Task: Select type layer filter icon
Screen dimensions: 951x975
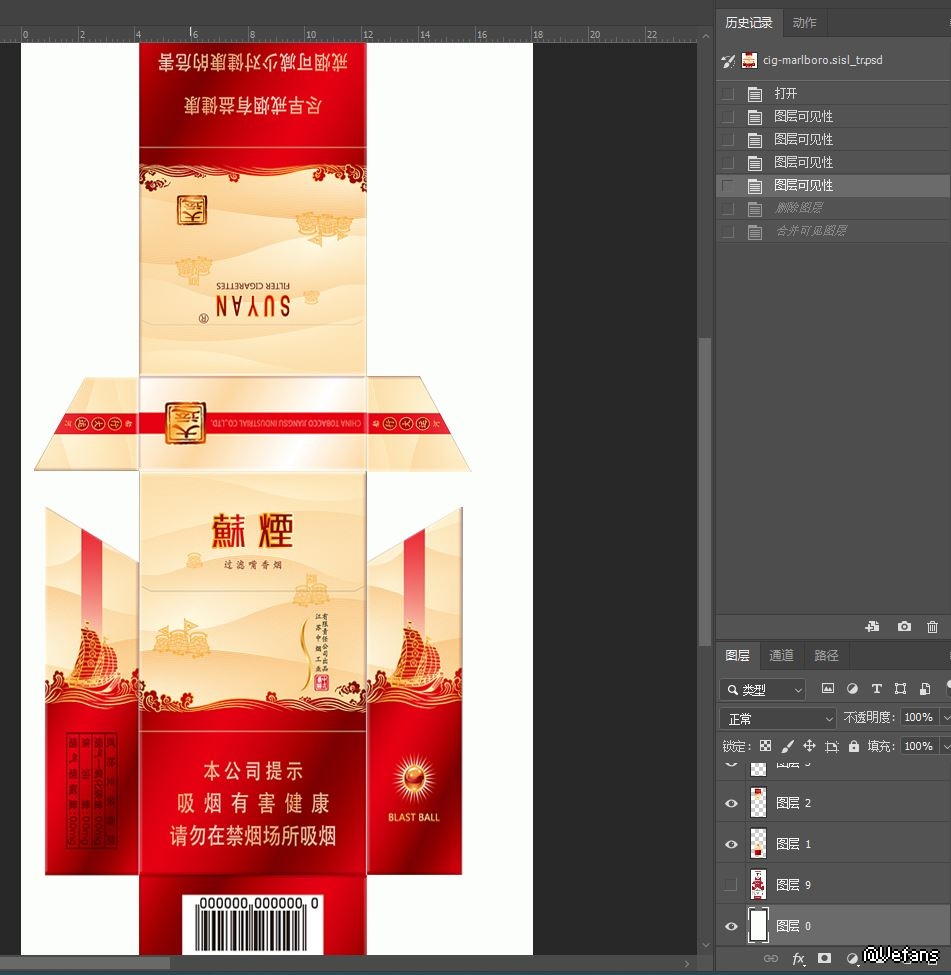Action: (x=876, y=688)
